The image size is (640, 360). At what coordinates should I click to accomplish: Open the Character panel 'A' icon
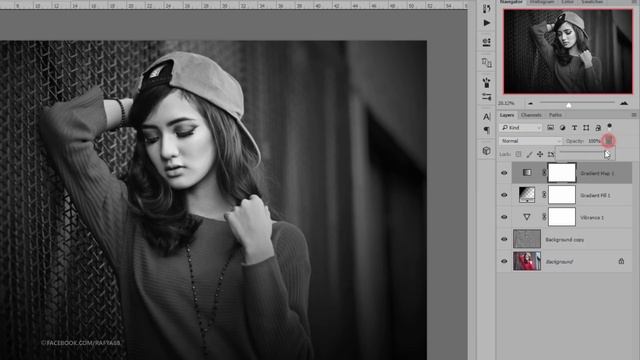(487, 117)
